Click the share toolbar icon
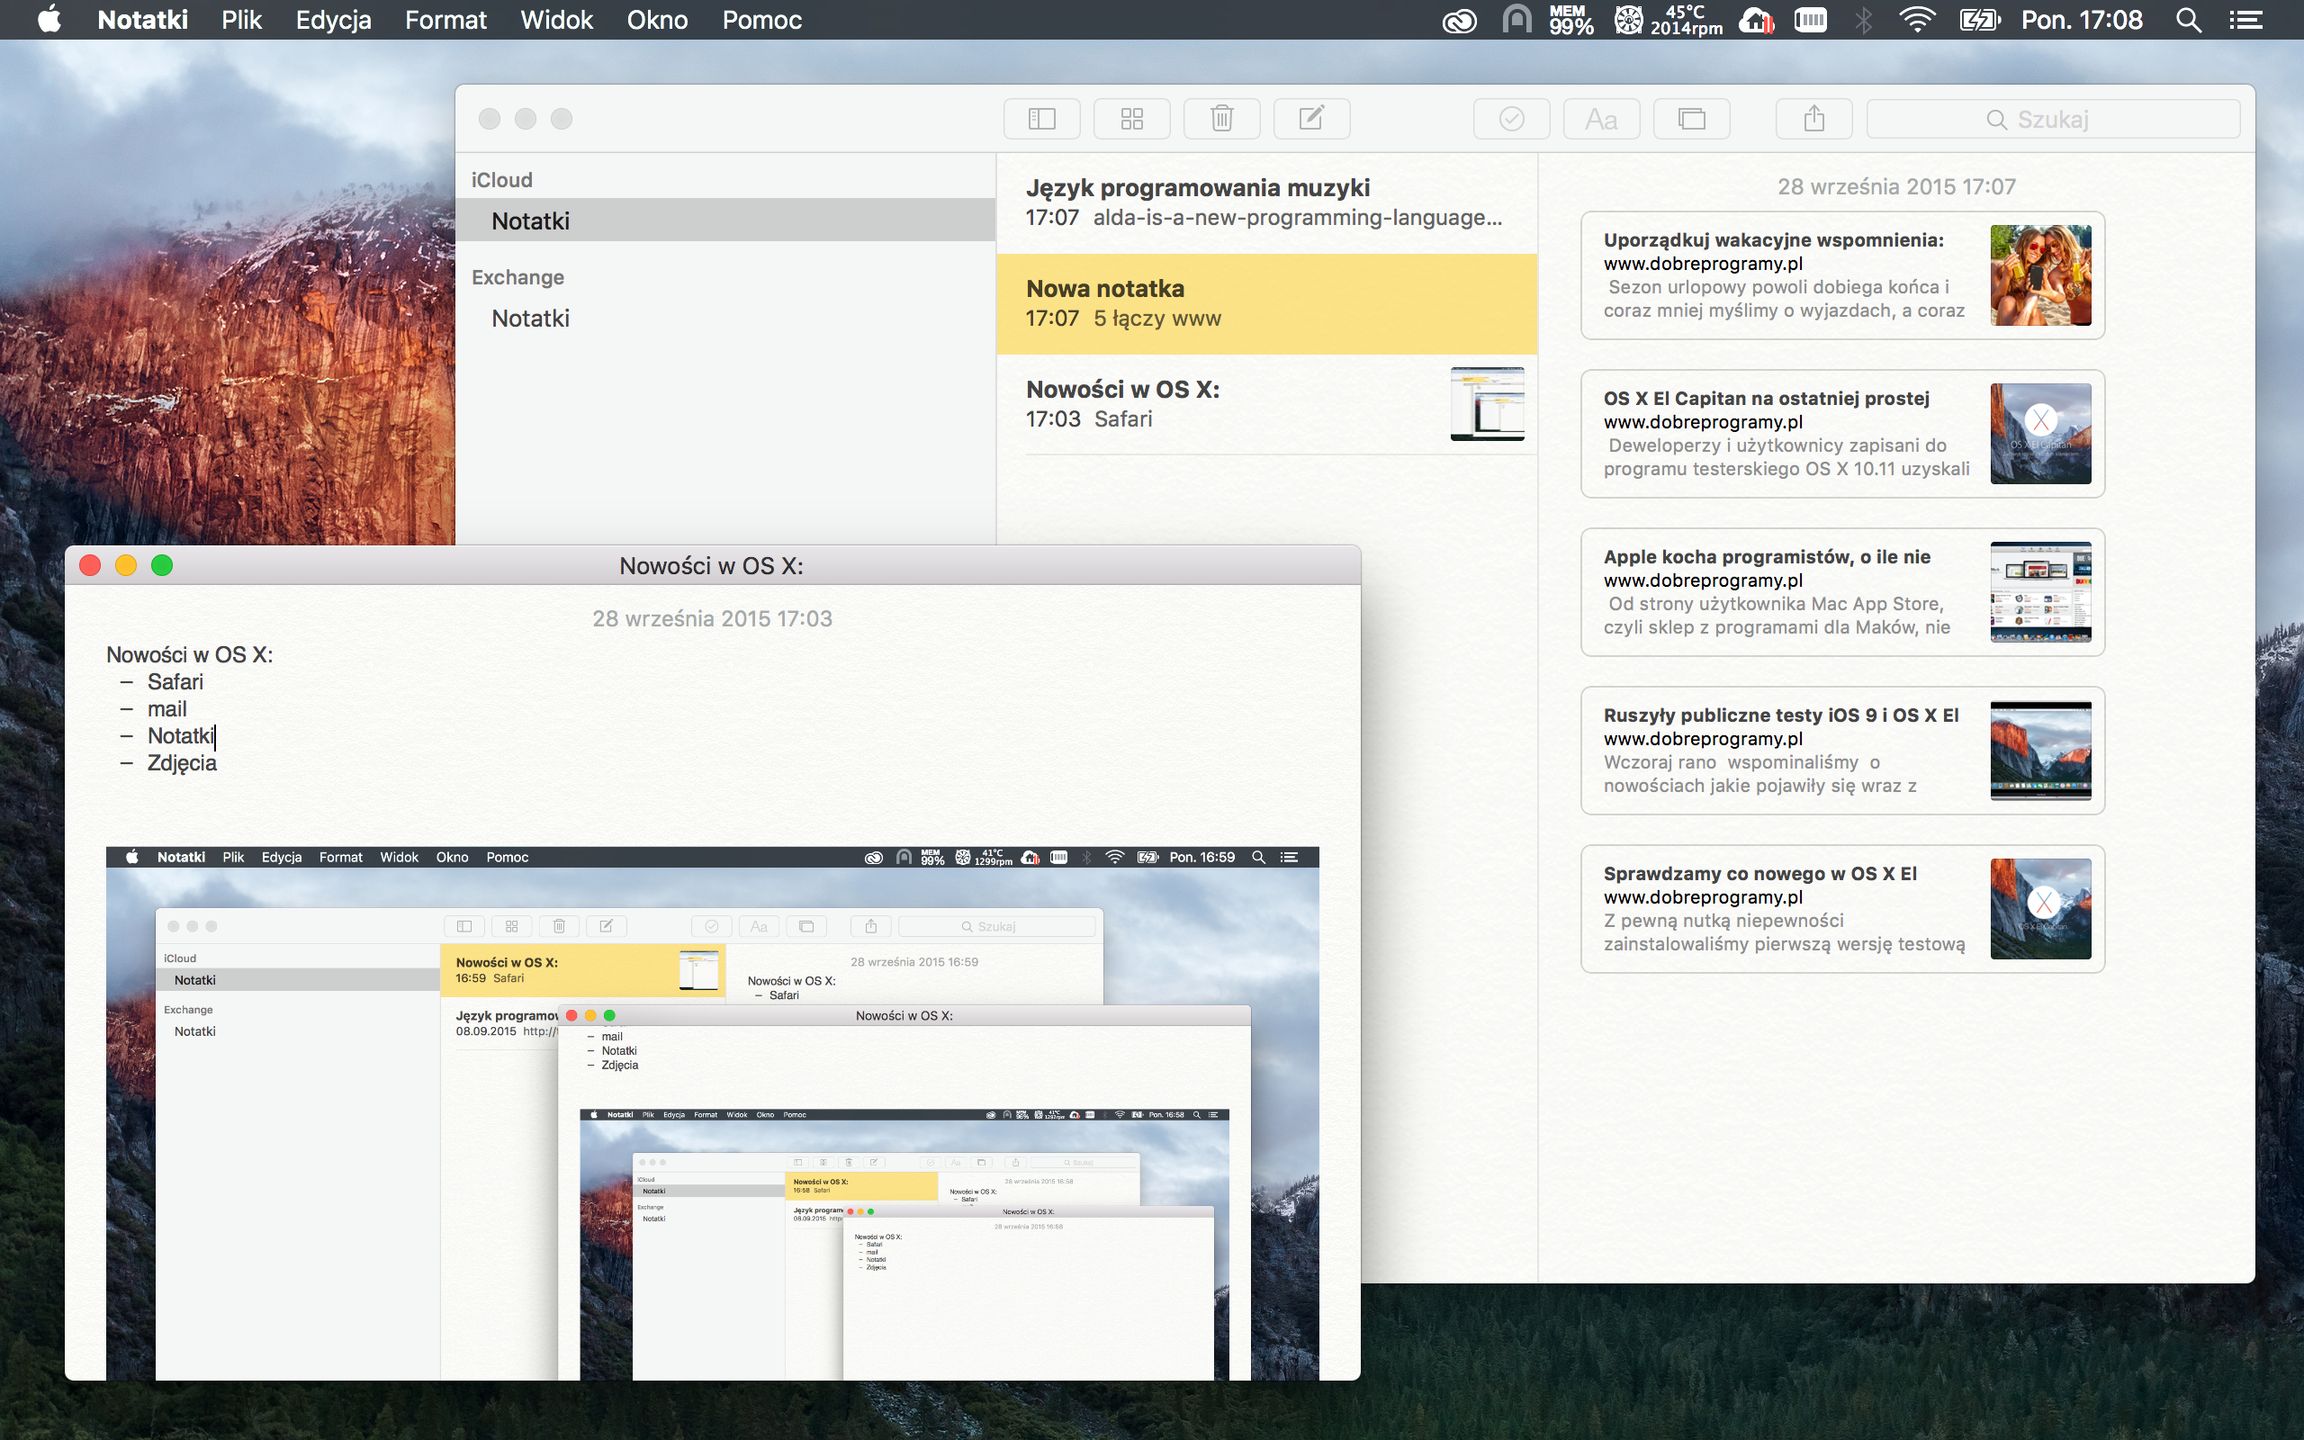Viewport: 2304px width, 1440px height. 1813,119
